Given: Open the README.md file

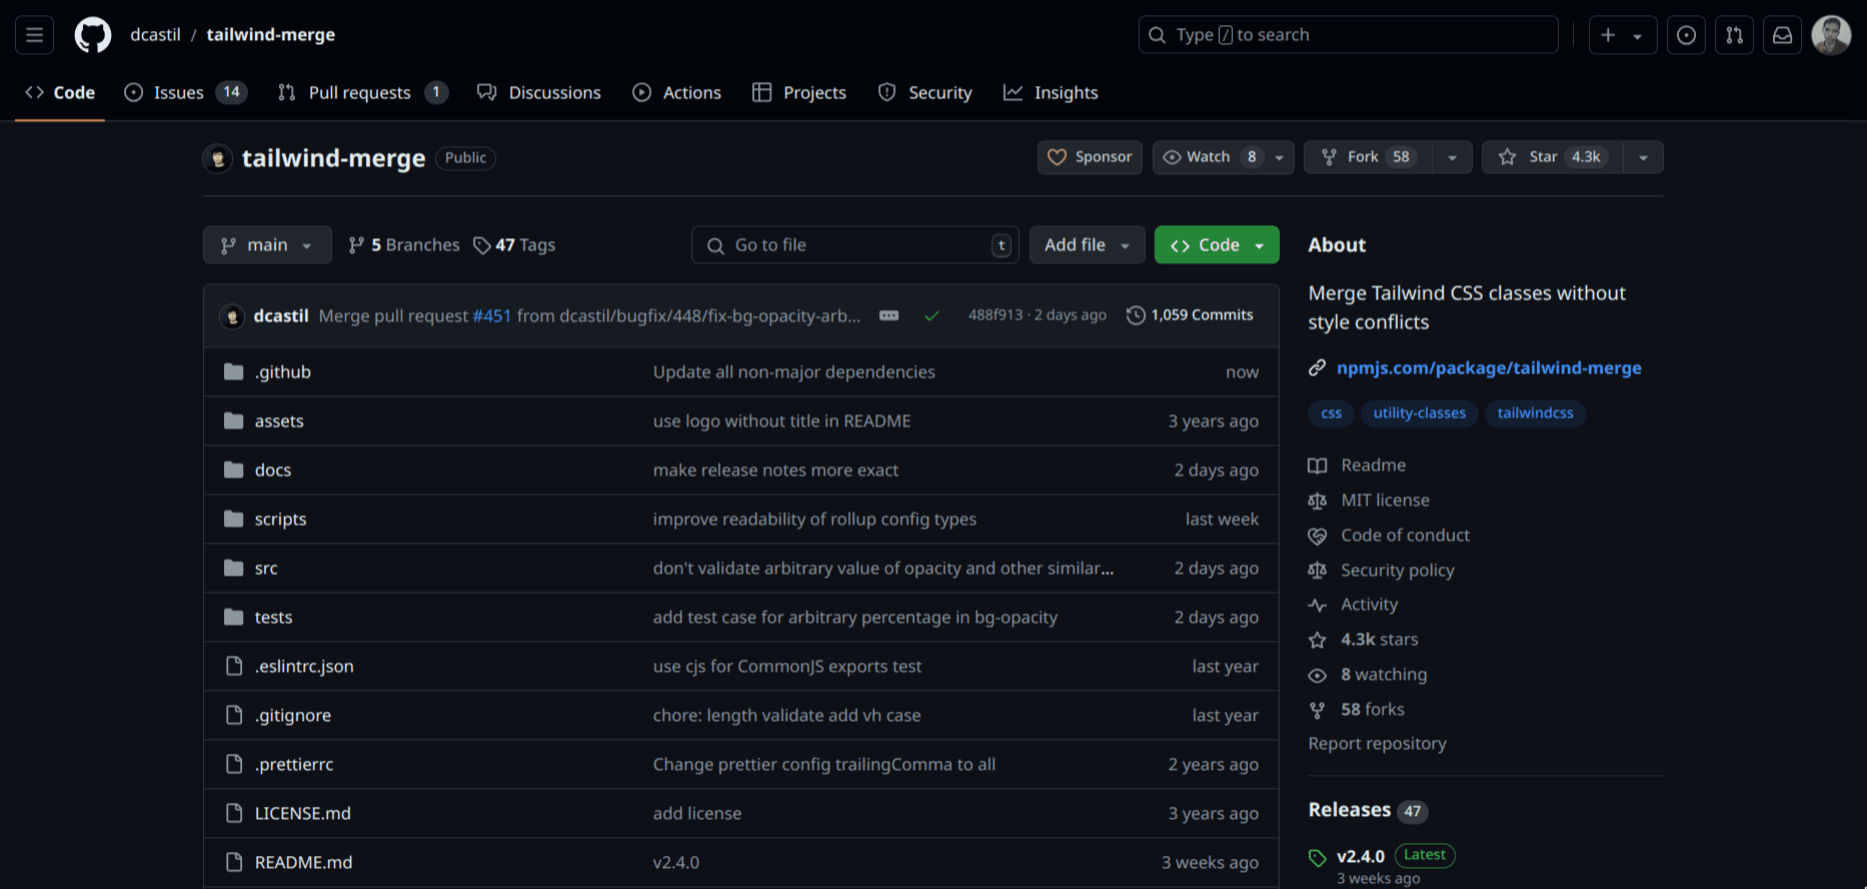Looking at the screenshot, I should tap(304, 862).
